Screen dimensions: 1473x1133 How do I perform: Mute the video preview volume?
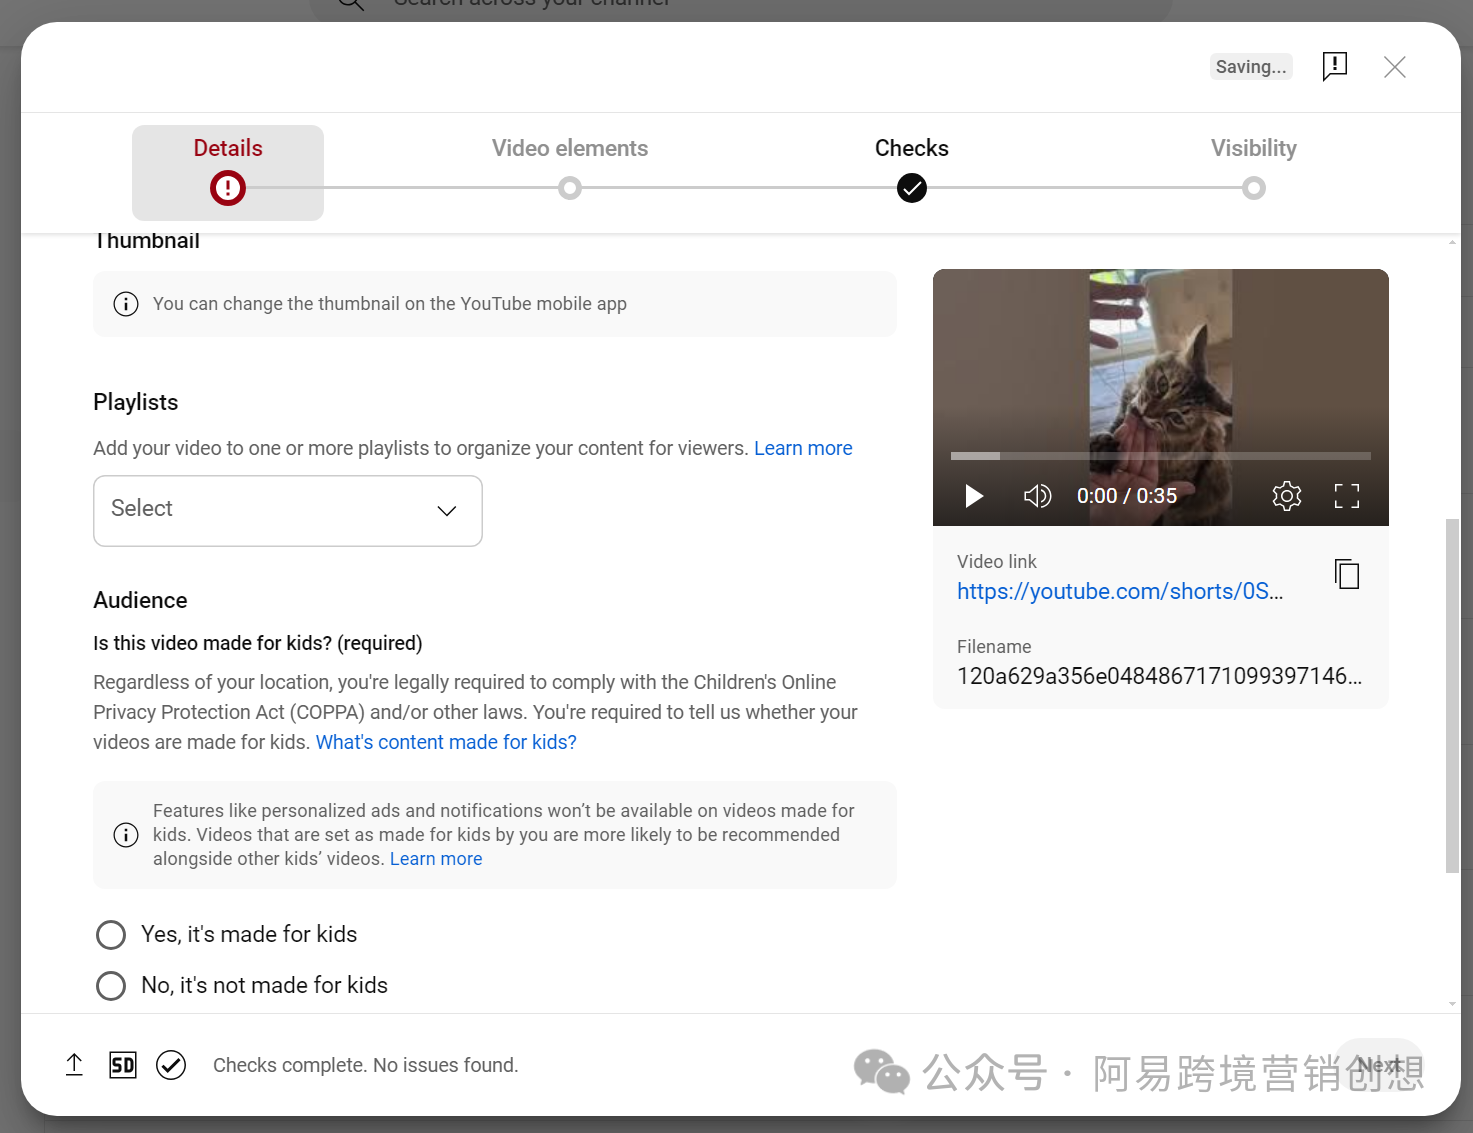click(1037, 496)
